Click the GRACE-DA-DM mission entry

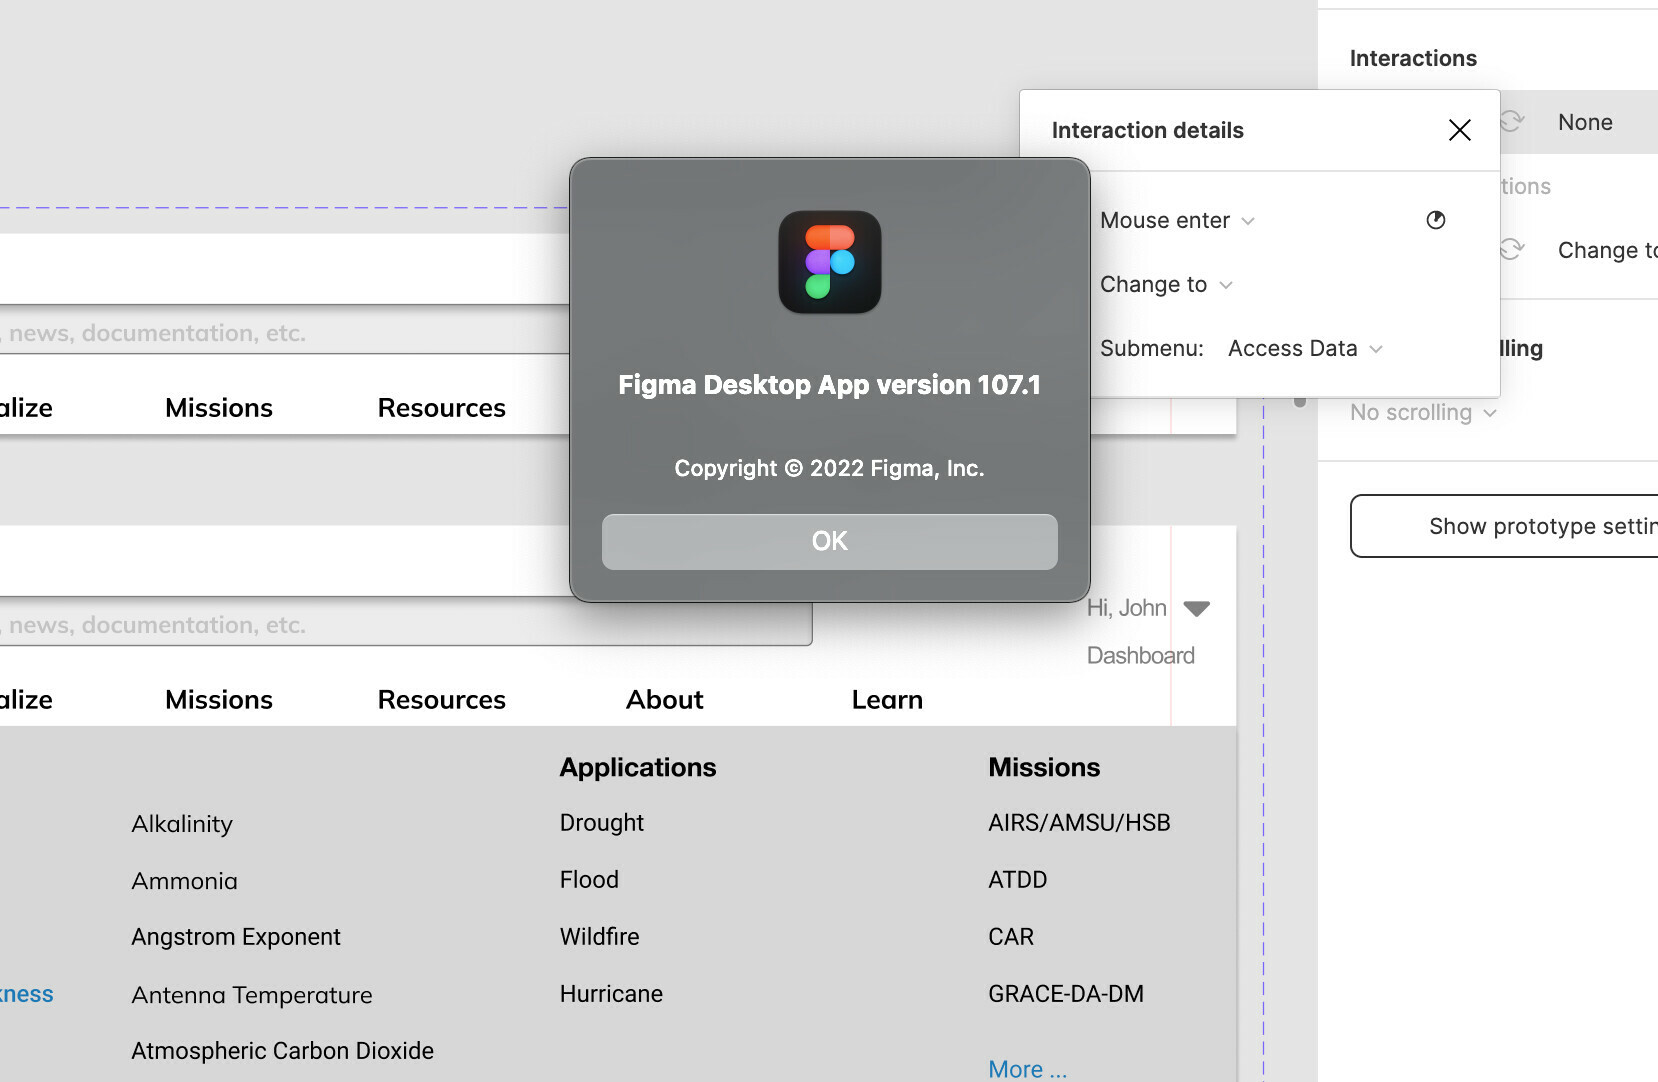click(1066, 994)
